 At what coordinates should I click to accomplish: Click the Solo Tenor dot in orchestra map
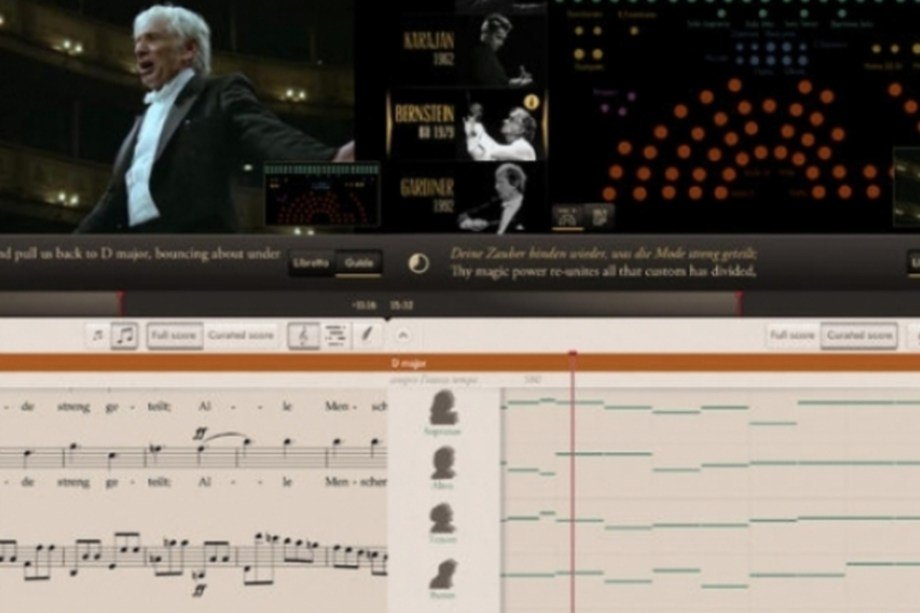(x=804, y=13)
